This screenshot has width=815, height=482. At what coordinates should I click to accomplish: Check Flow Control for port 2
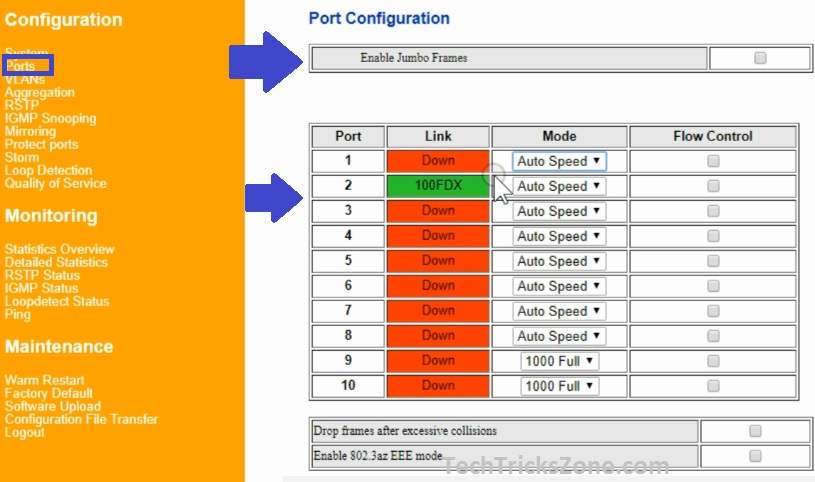[x=713, y=186]
